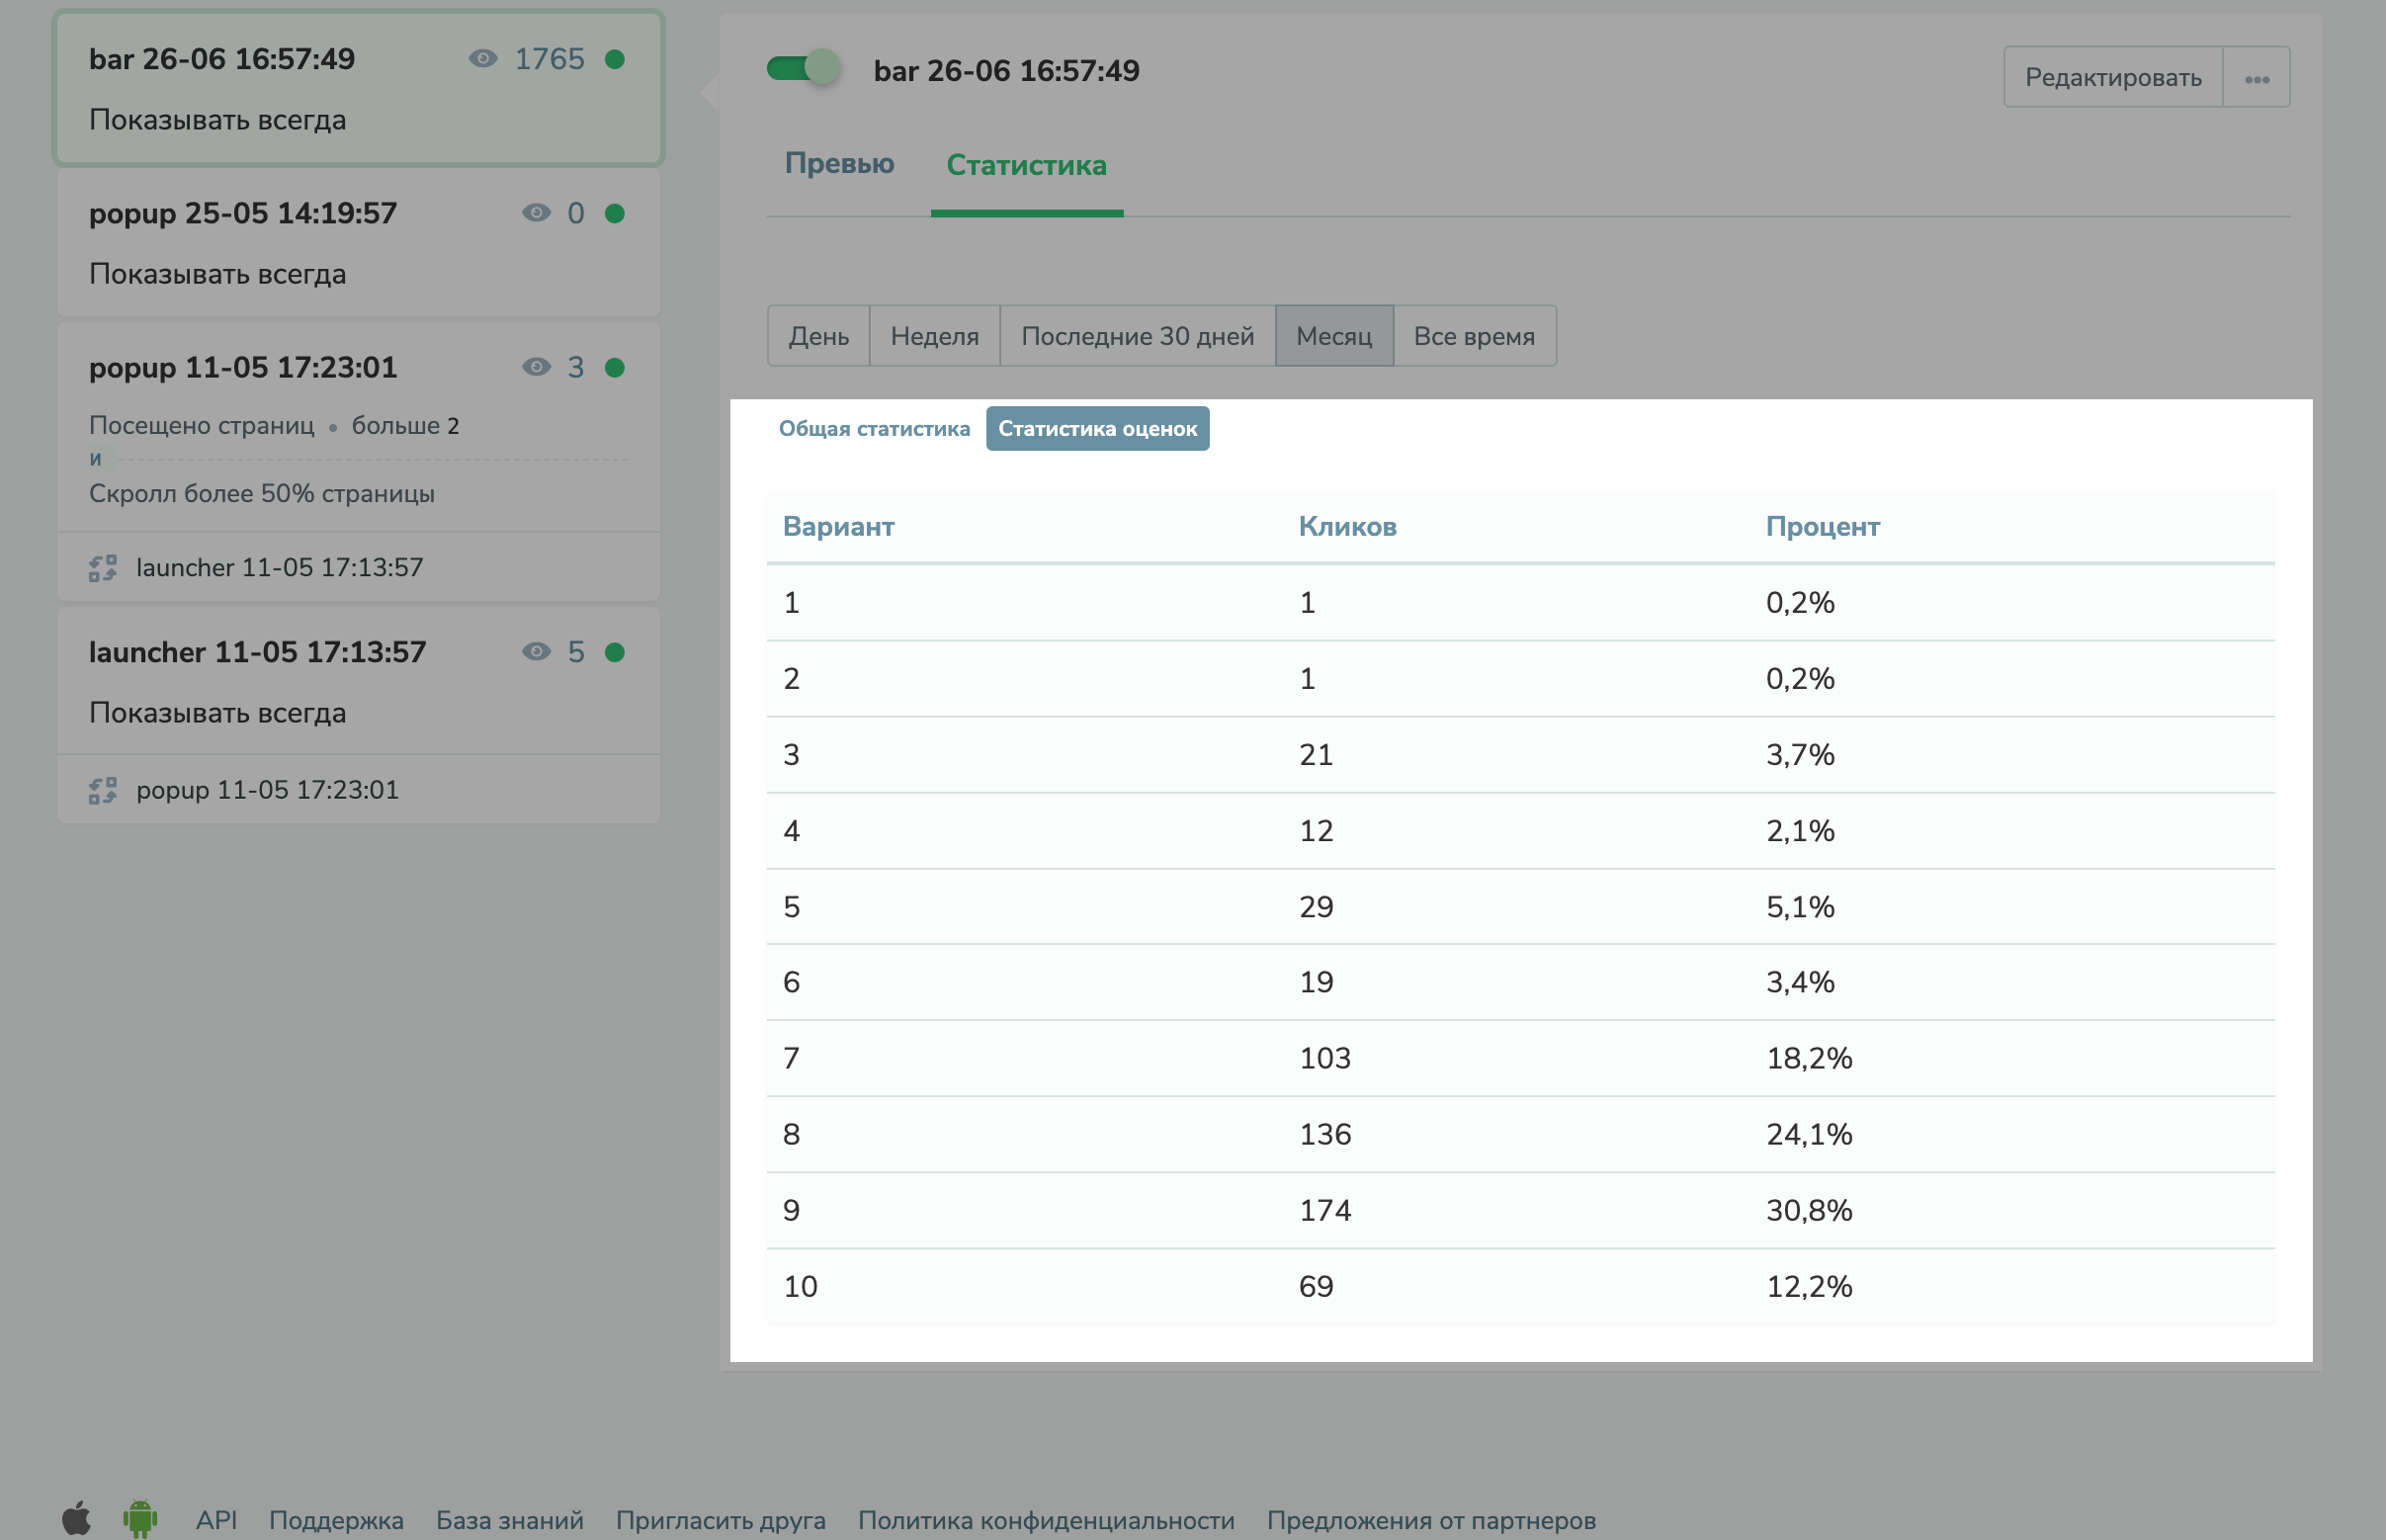
Task: Select the Последние 30 дней period
Action: click(x=1137, y=336)
